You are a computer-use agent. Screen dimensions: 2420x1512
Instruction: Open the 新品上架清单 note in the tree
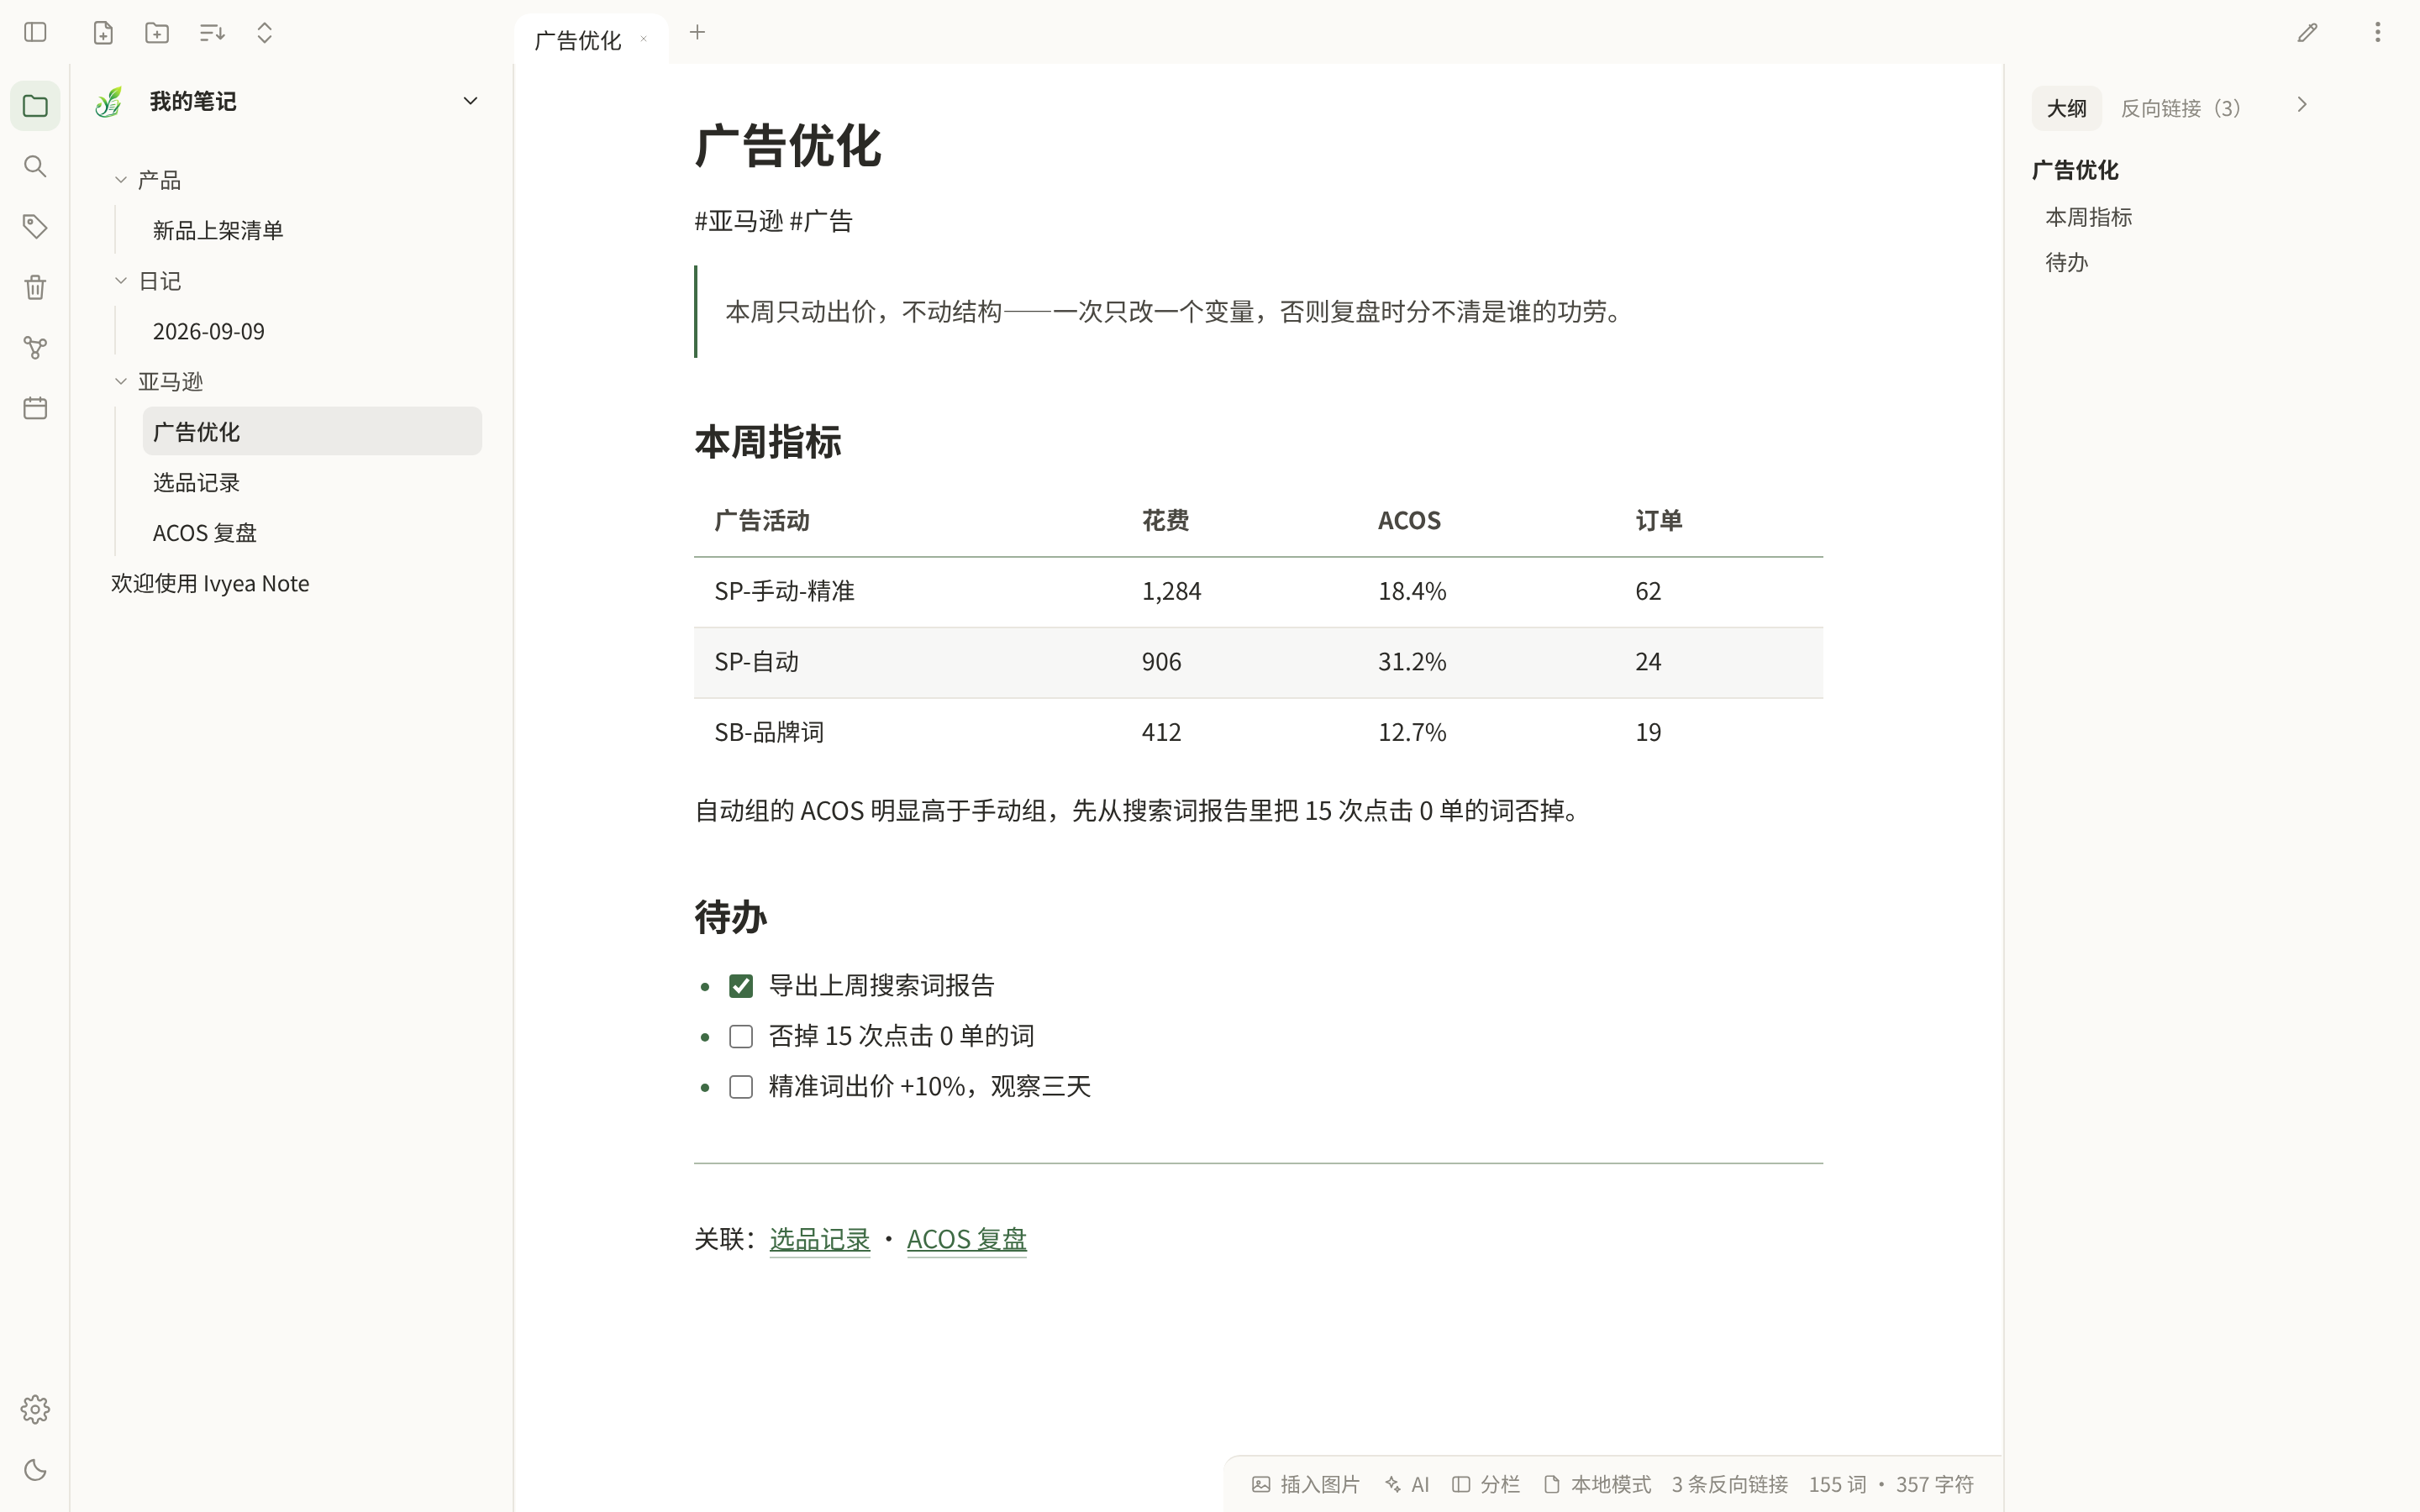(312, 230)
